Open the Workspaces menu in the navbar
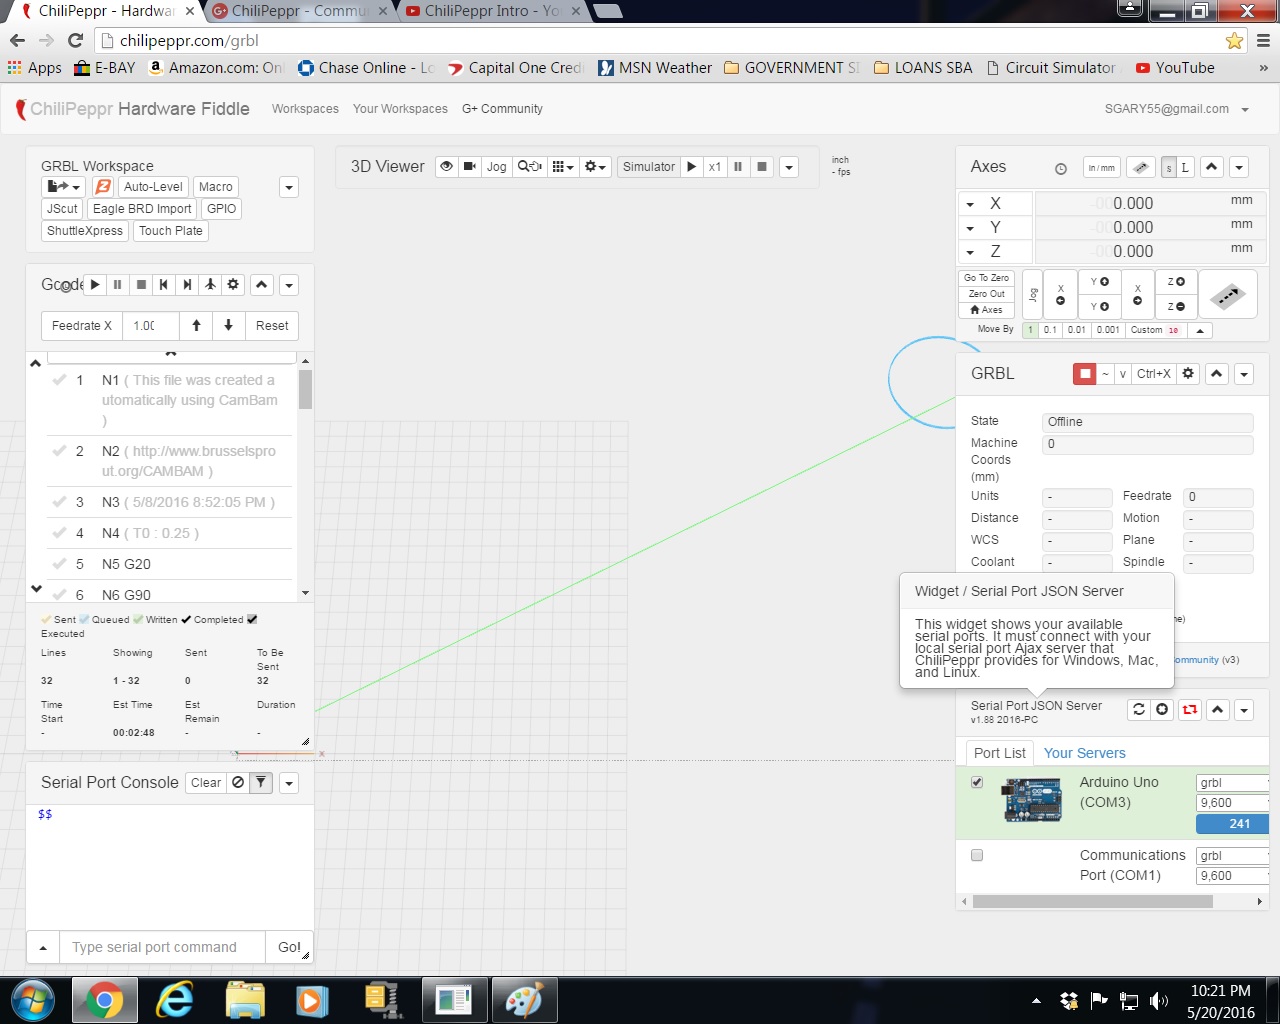The image size is (1280, 1024). coord(305,109)
